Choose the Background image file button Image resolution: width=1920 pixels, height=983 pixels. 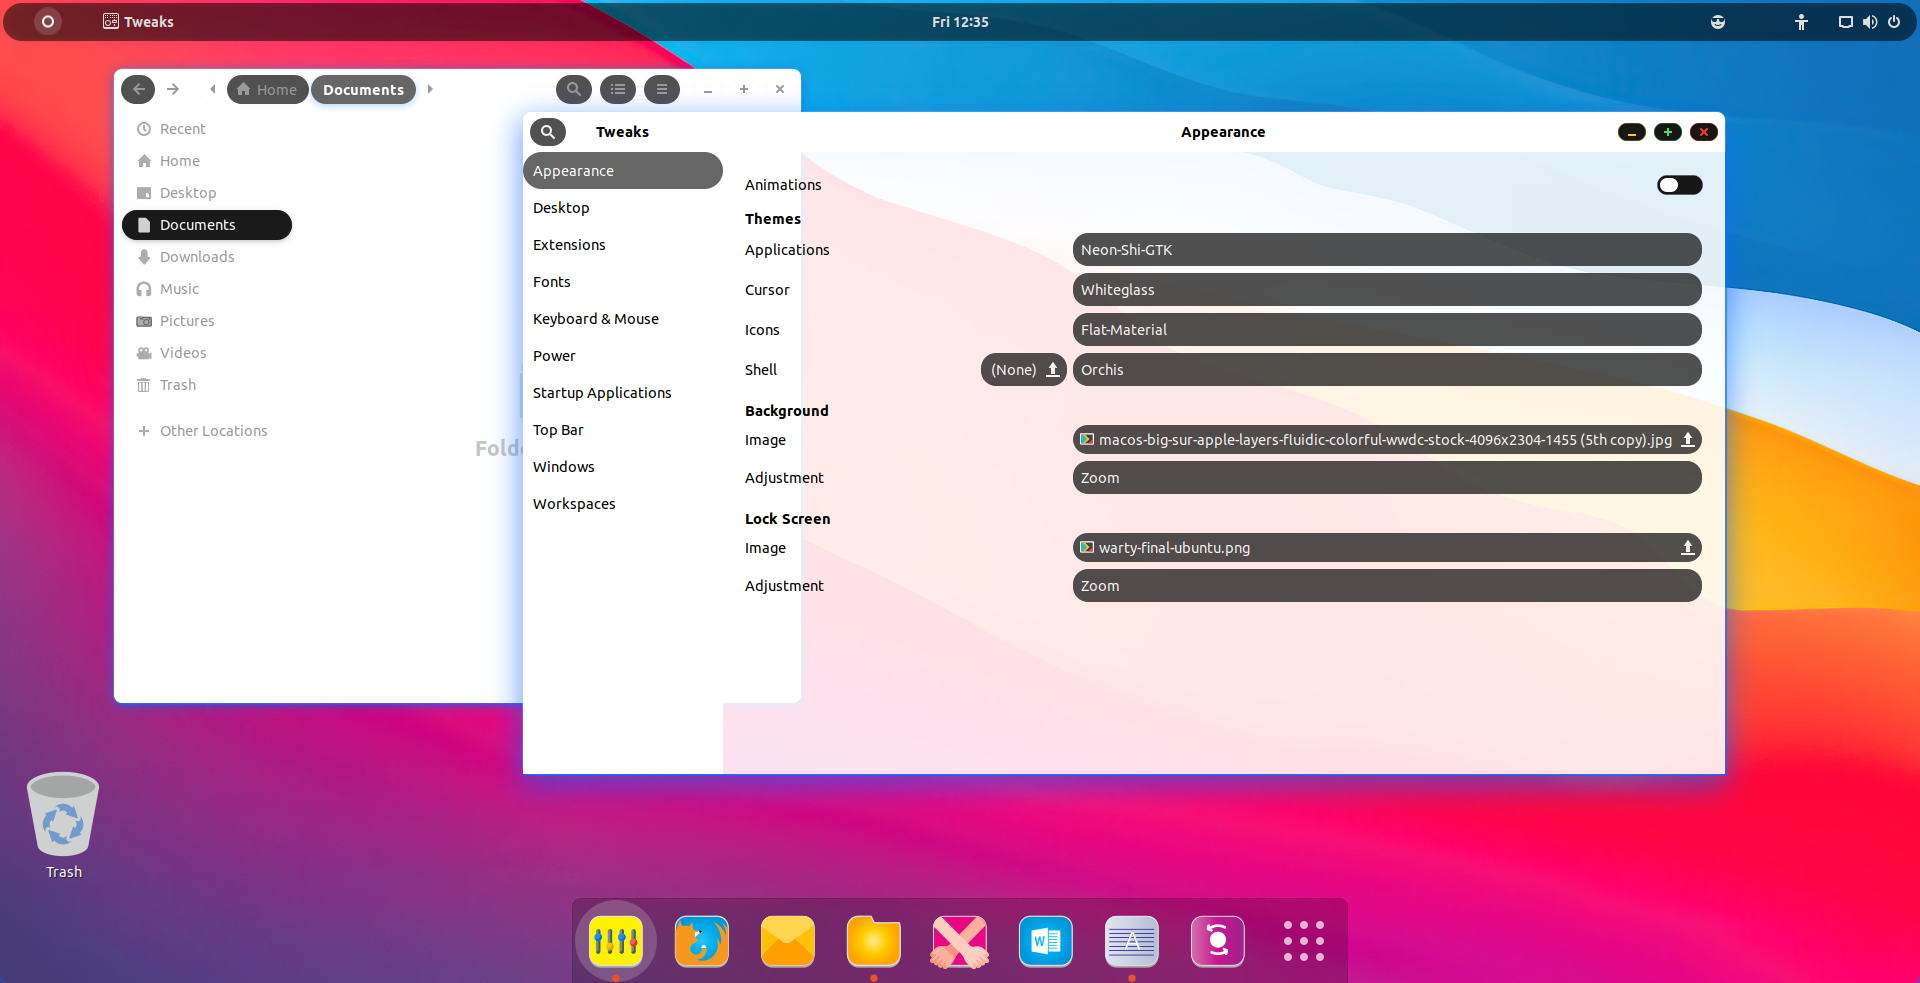[1387, 440]
